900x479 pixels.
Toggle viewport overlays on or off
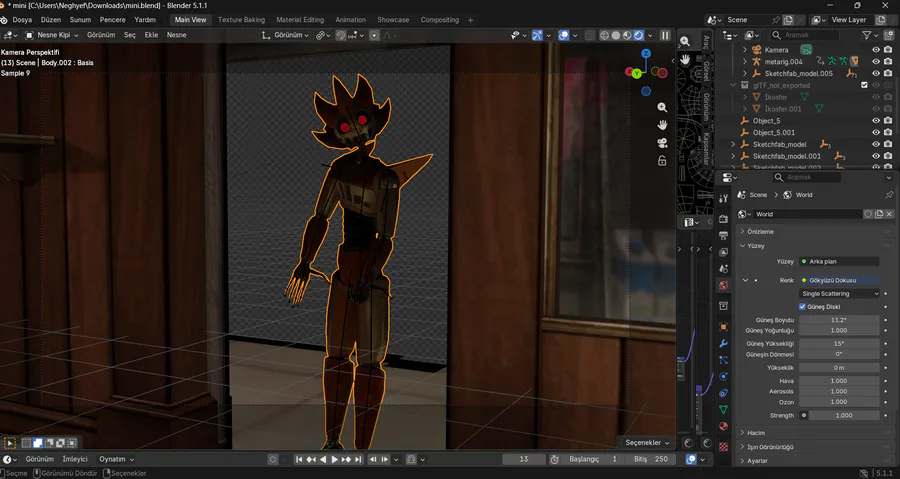[x=564, y=35]
